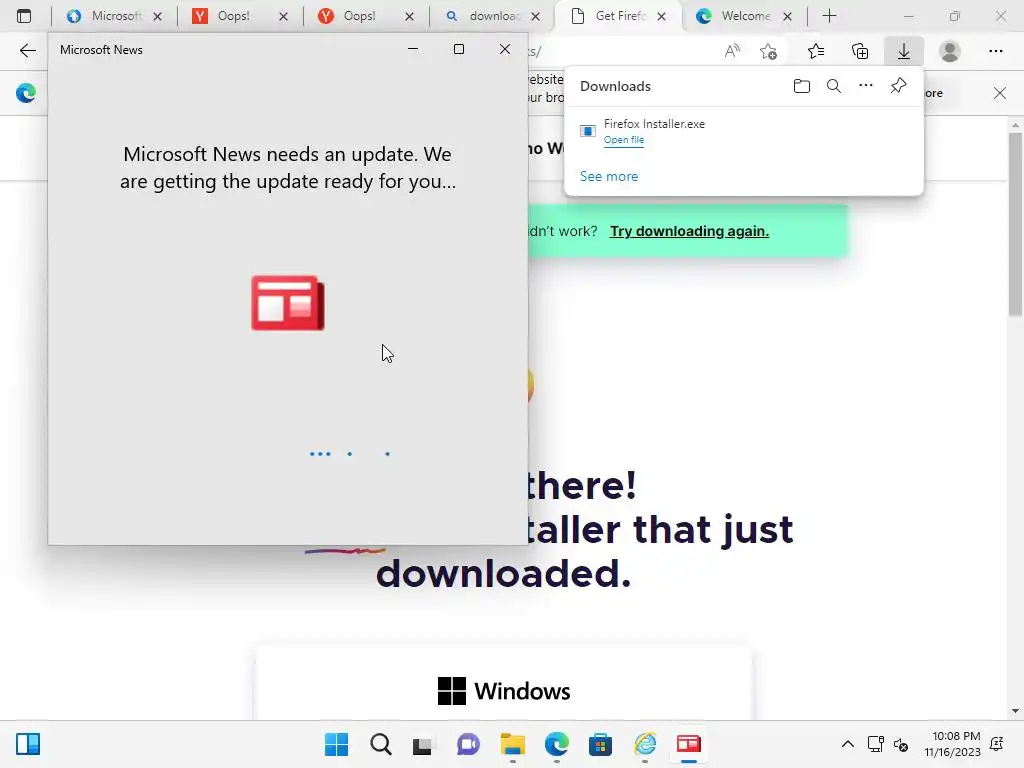Open notification center icon
Screen dimensions: 1024x768
997,744
